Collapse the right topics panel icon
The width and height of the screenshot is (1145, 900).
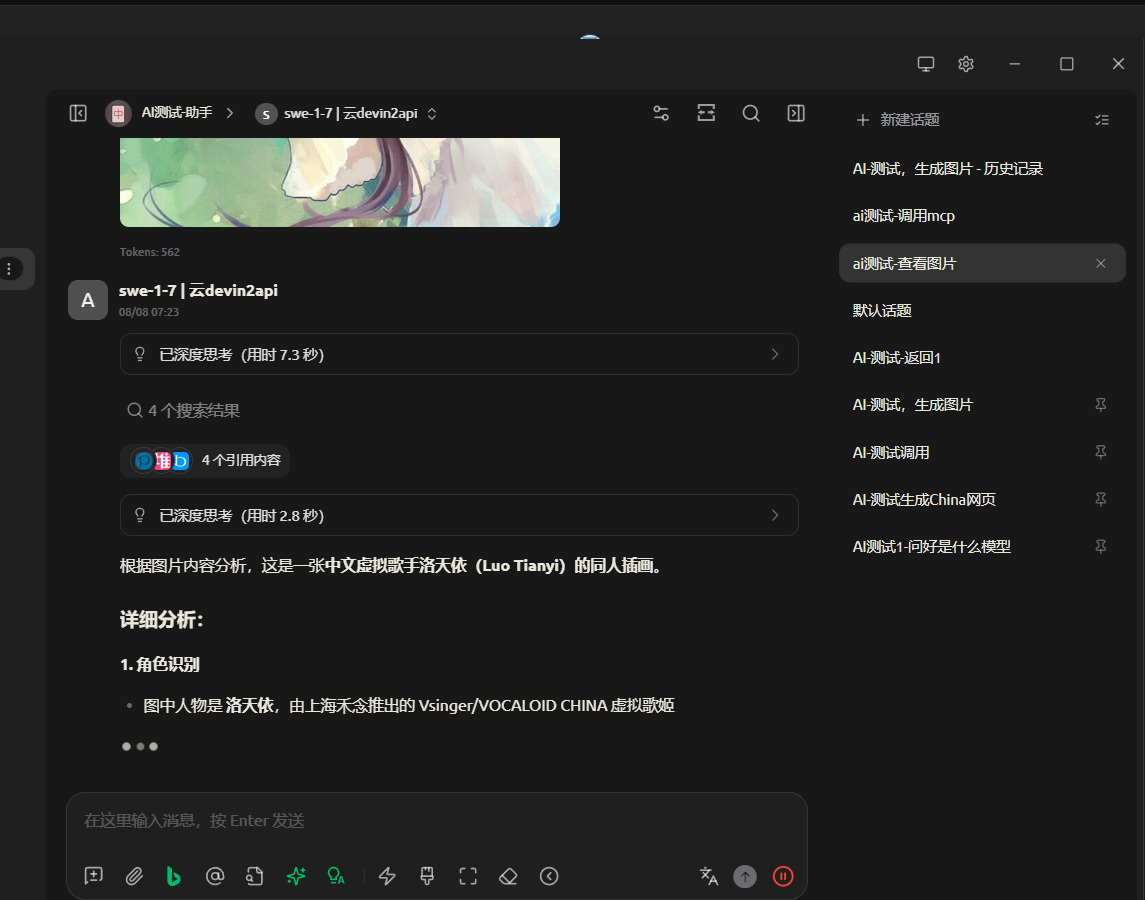796,113
